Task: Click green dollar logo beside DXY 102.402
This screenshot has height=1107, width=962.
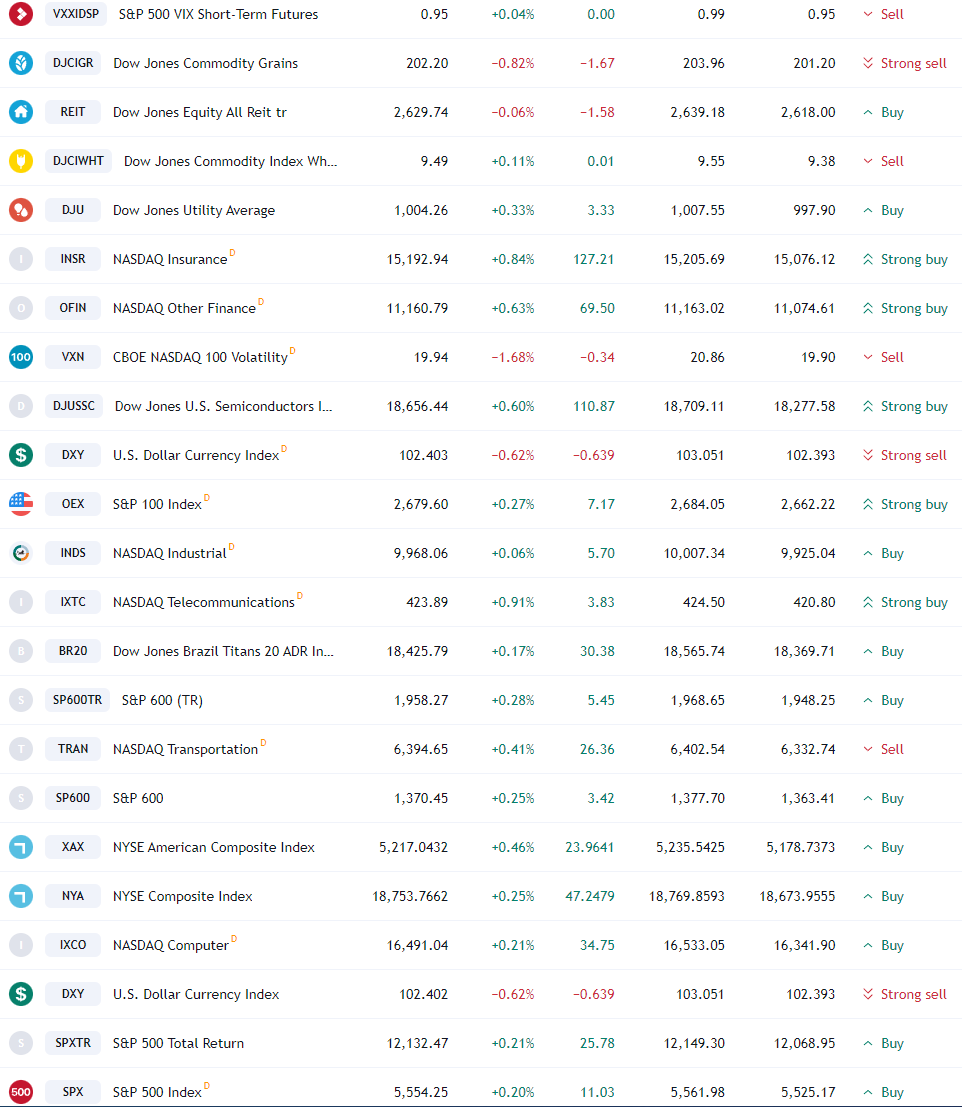Action: [21, 993]
